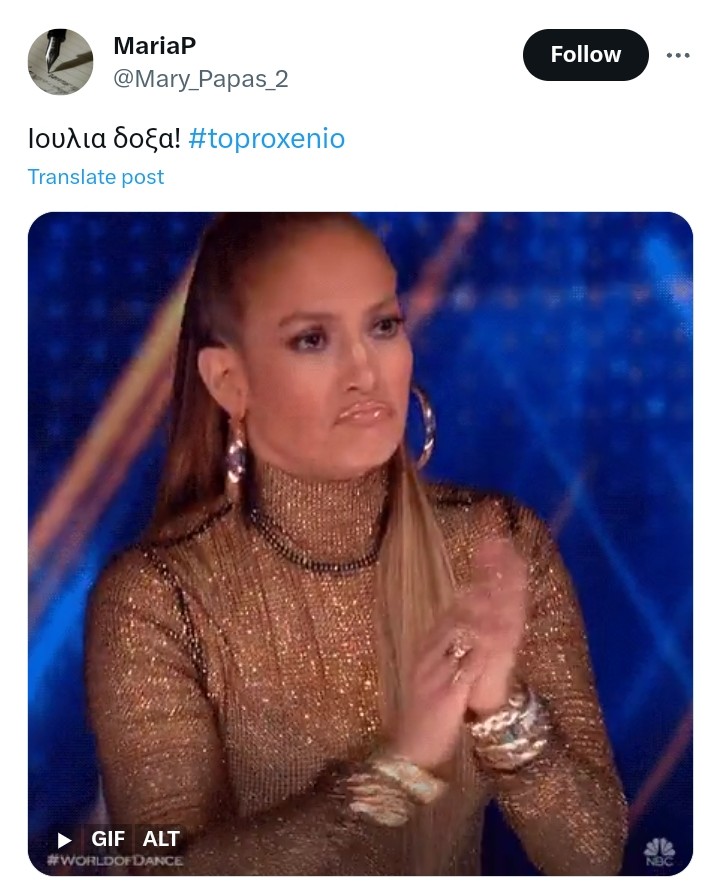This screenshot has width=712, height=896.
Task: Click the GIF badge on the media
Action: point(107,839)
